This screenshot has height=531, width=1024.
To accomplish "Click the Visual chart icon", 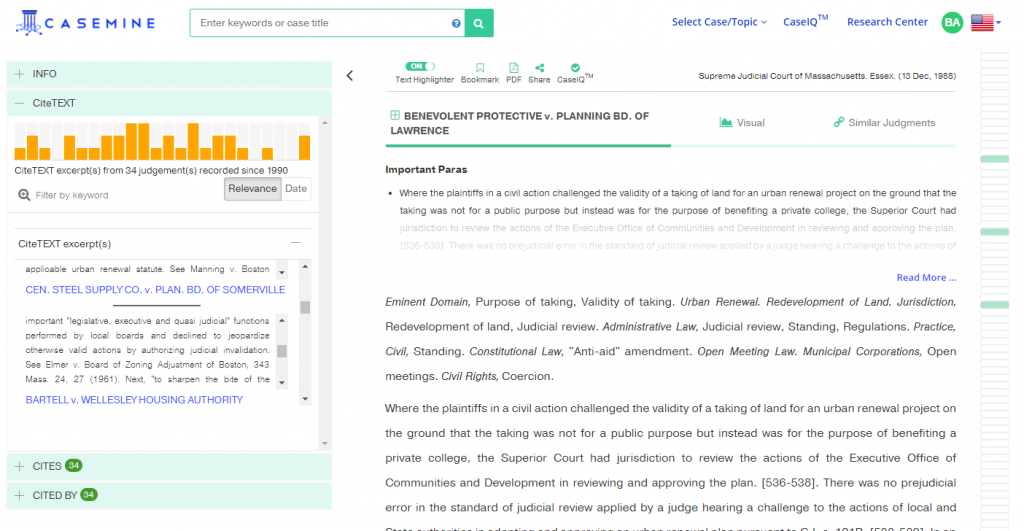I will click(726, 122).
